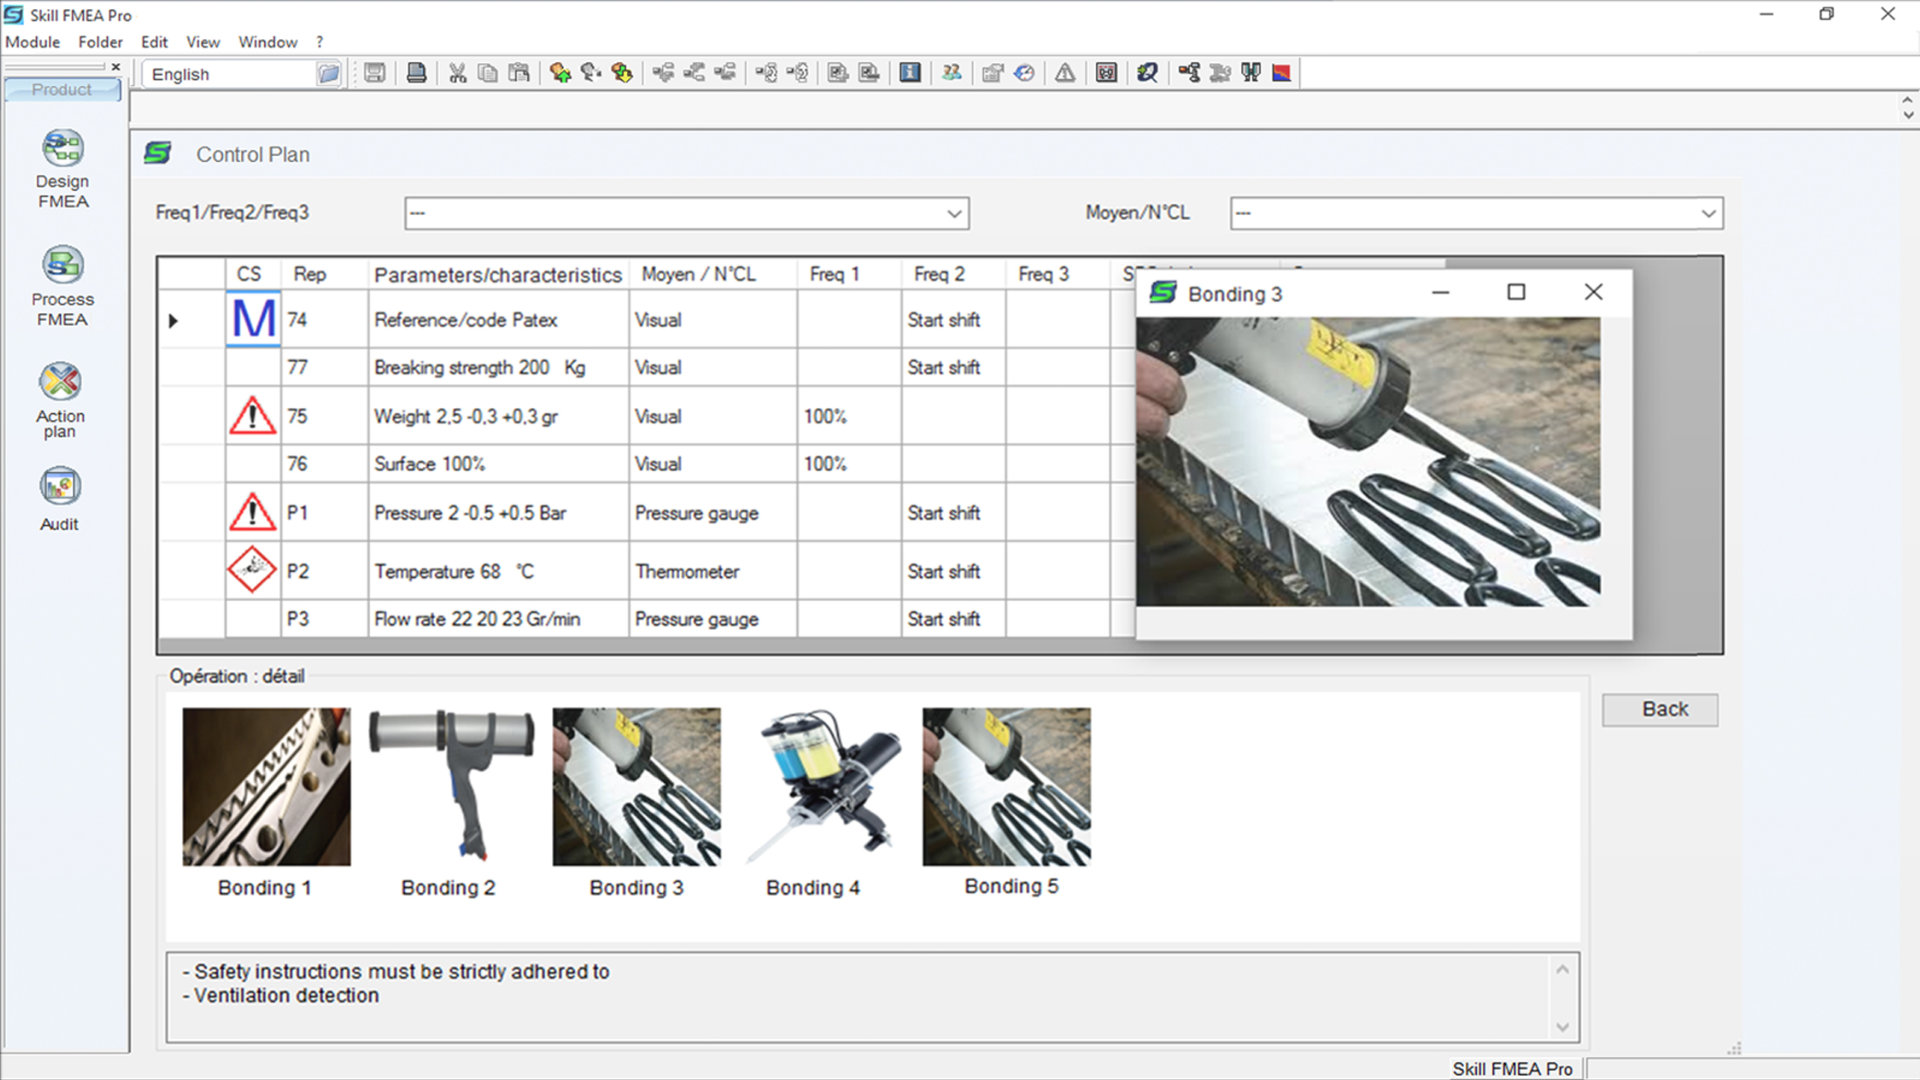Maximize the Bonding 3 popup window
The image size is (1920, 1080).
(1516, 292)
